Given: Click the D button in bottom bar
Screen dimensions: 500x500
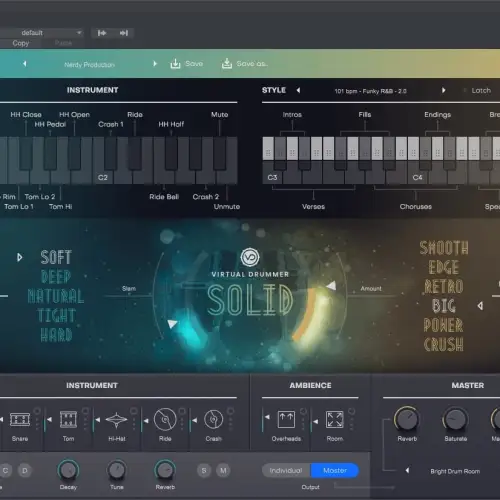Looking at the screenshot, I should (25, 470).
